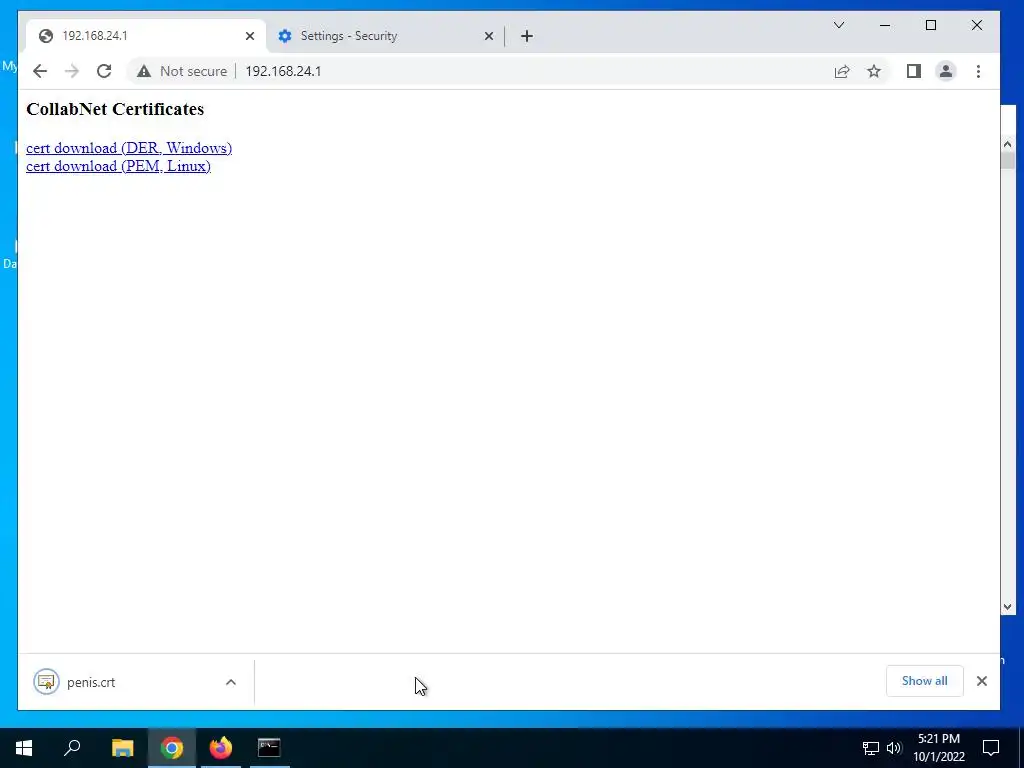The height and width of the screenshot is (768, 1024).
Task: Click the background window scroll-down arrow
Action: coord(1007,607)
